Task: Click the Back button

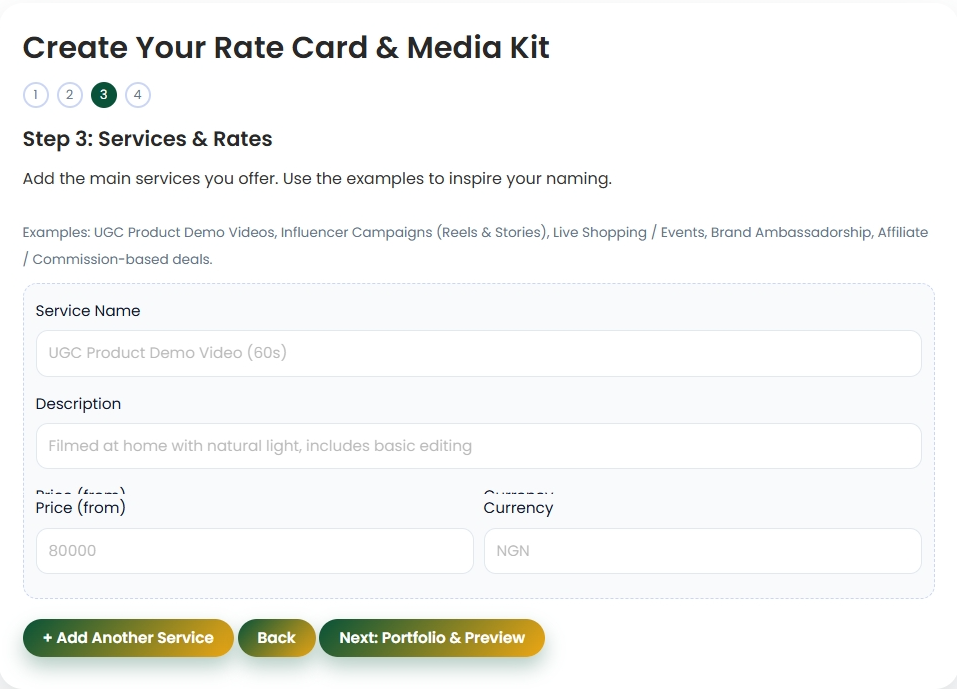Action: tap(276, 638)
